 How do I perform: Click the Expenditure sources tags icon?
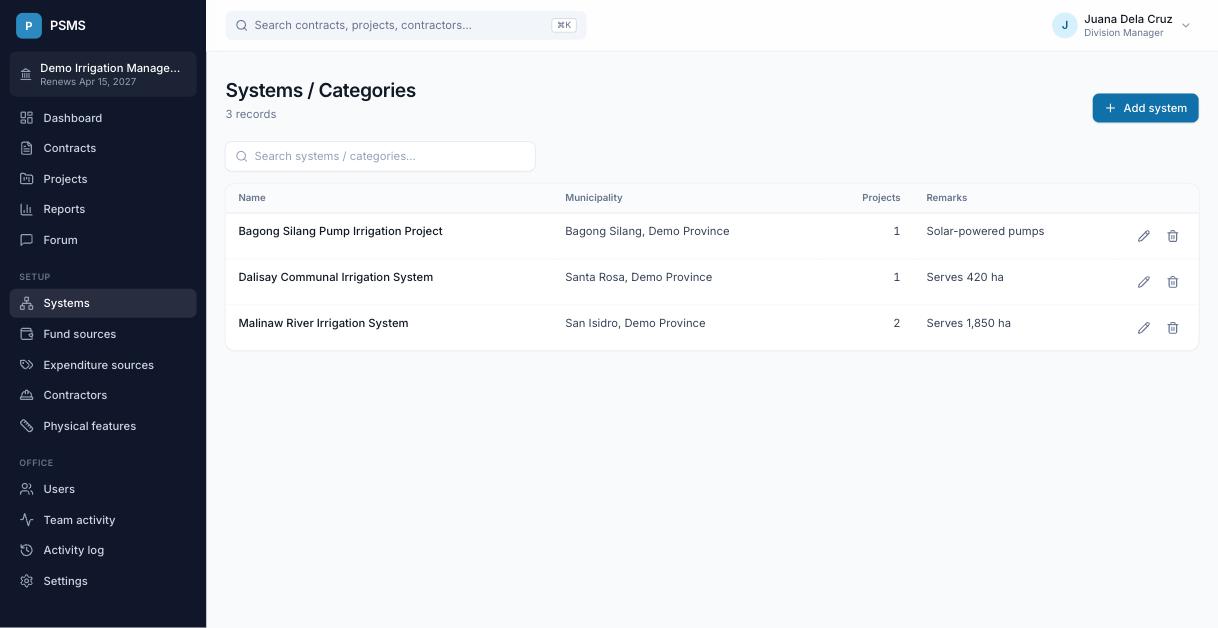coord(27,365)
